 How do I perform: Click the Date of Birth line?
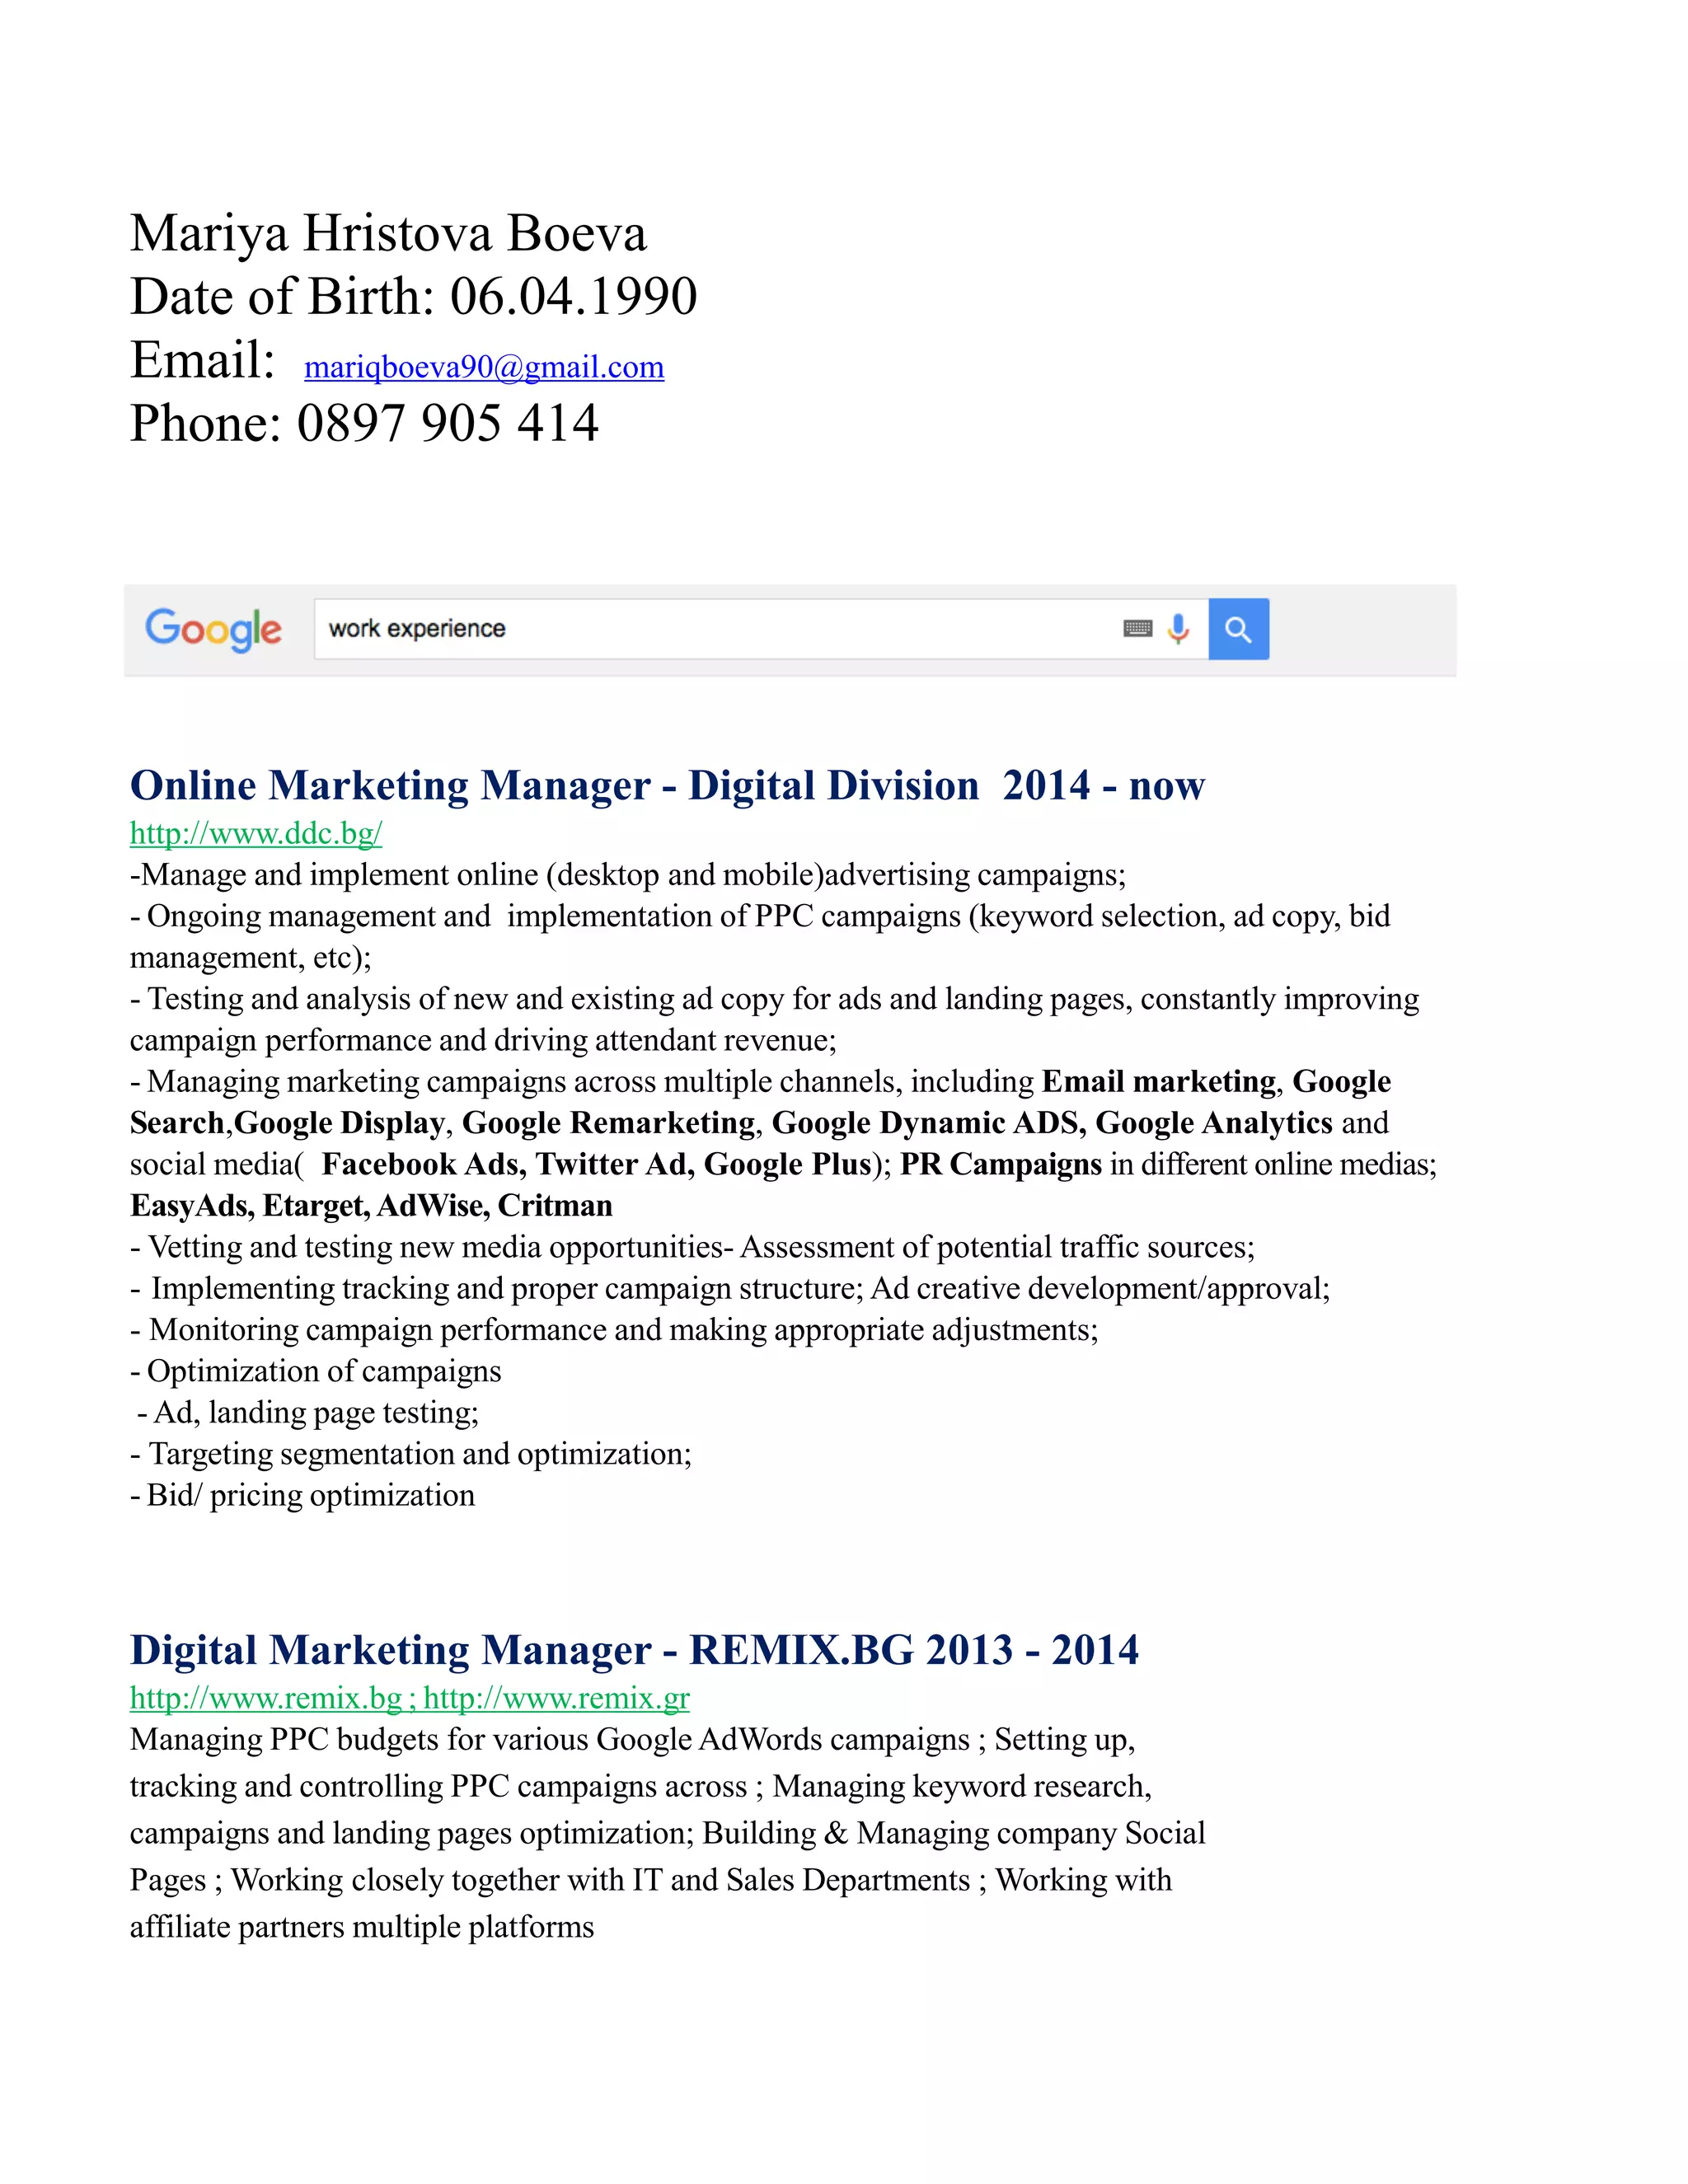click(413, 296)
